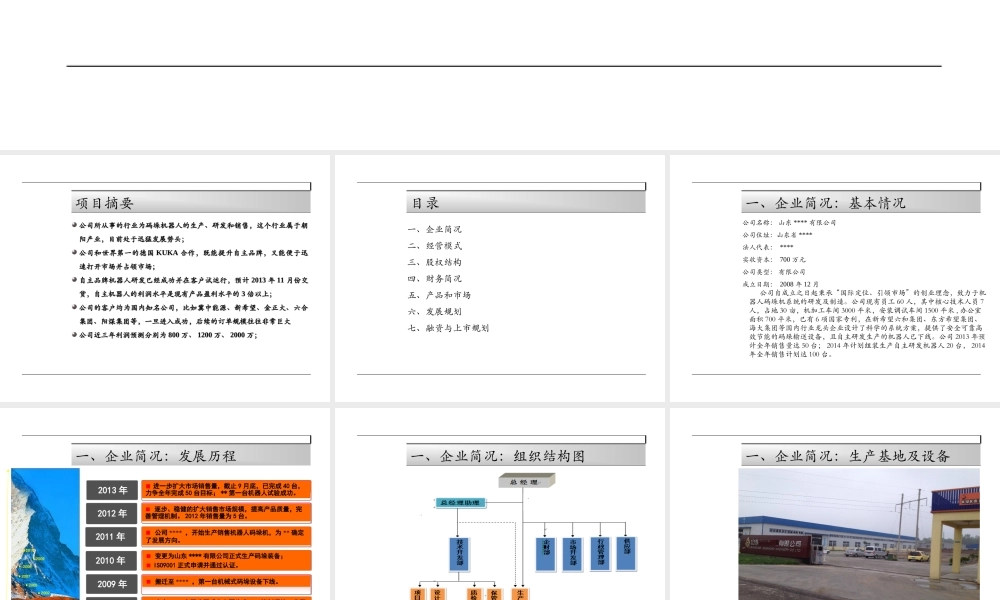Viewport: 1000px width, 600px height.
Task: Click the '公司住址' line
Action: pyautogui.click(x=777, y=235)
